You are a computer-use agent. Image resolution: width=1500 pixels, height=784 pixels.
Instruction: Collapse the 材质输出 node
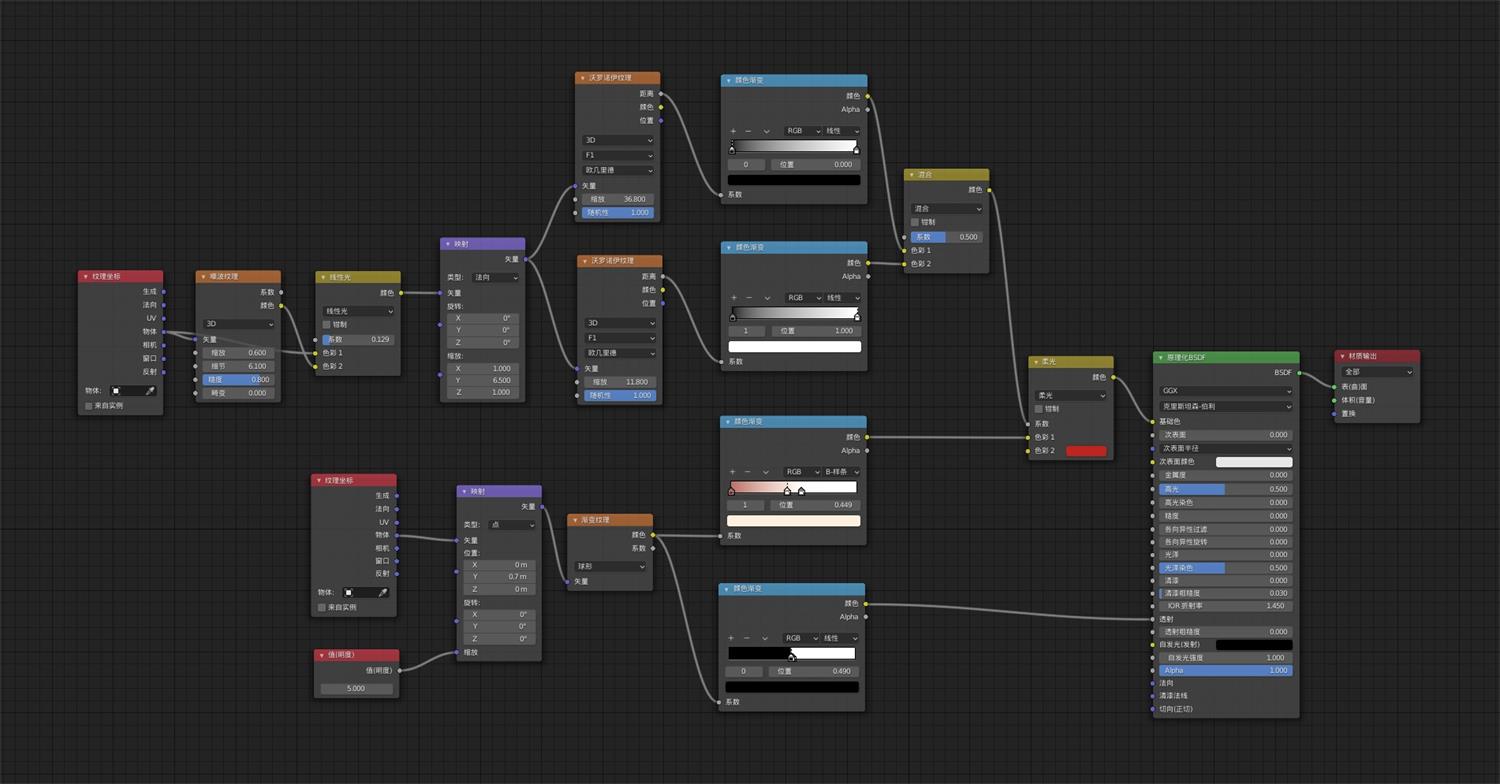pyautogui.click(x=1342, y=356)
